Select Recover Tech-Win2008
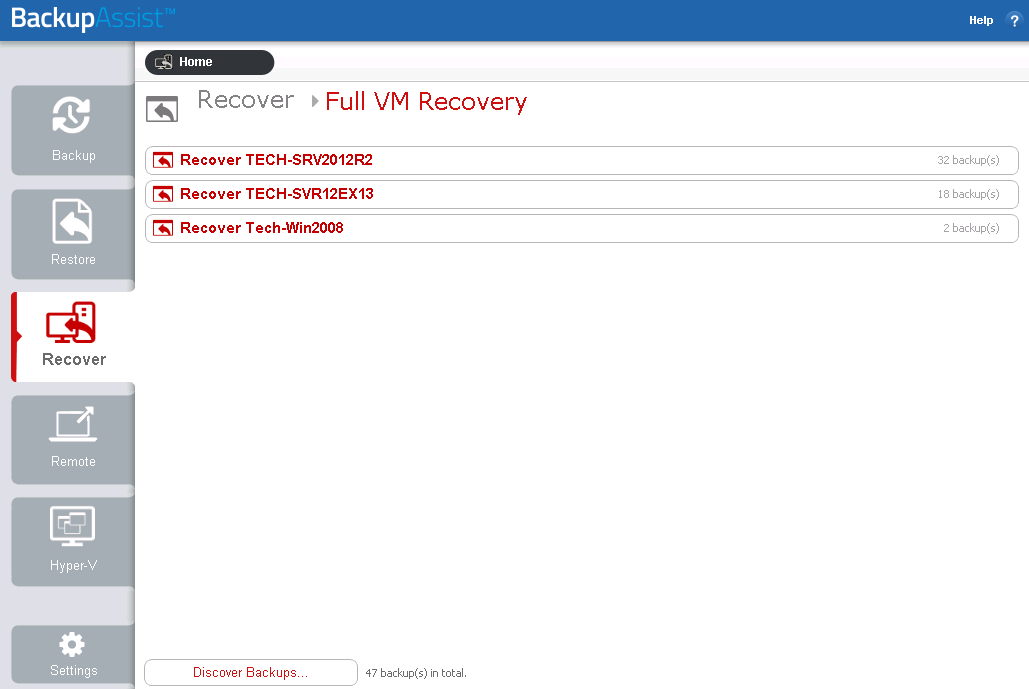This screenshot has width=1029, height=689. [581, 228]
